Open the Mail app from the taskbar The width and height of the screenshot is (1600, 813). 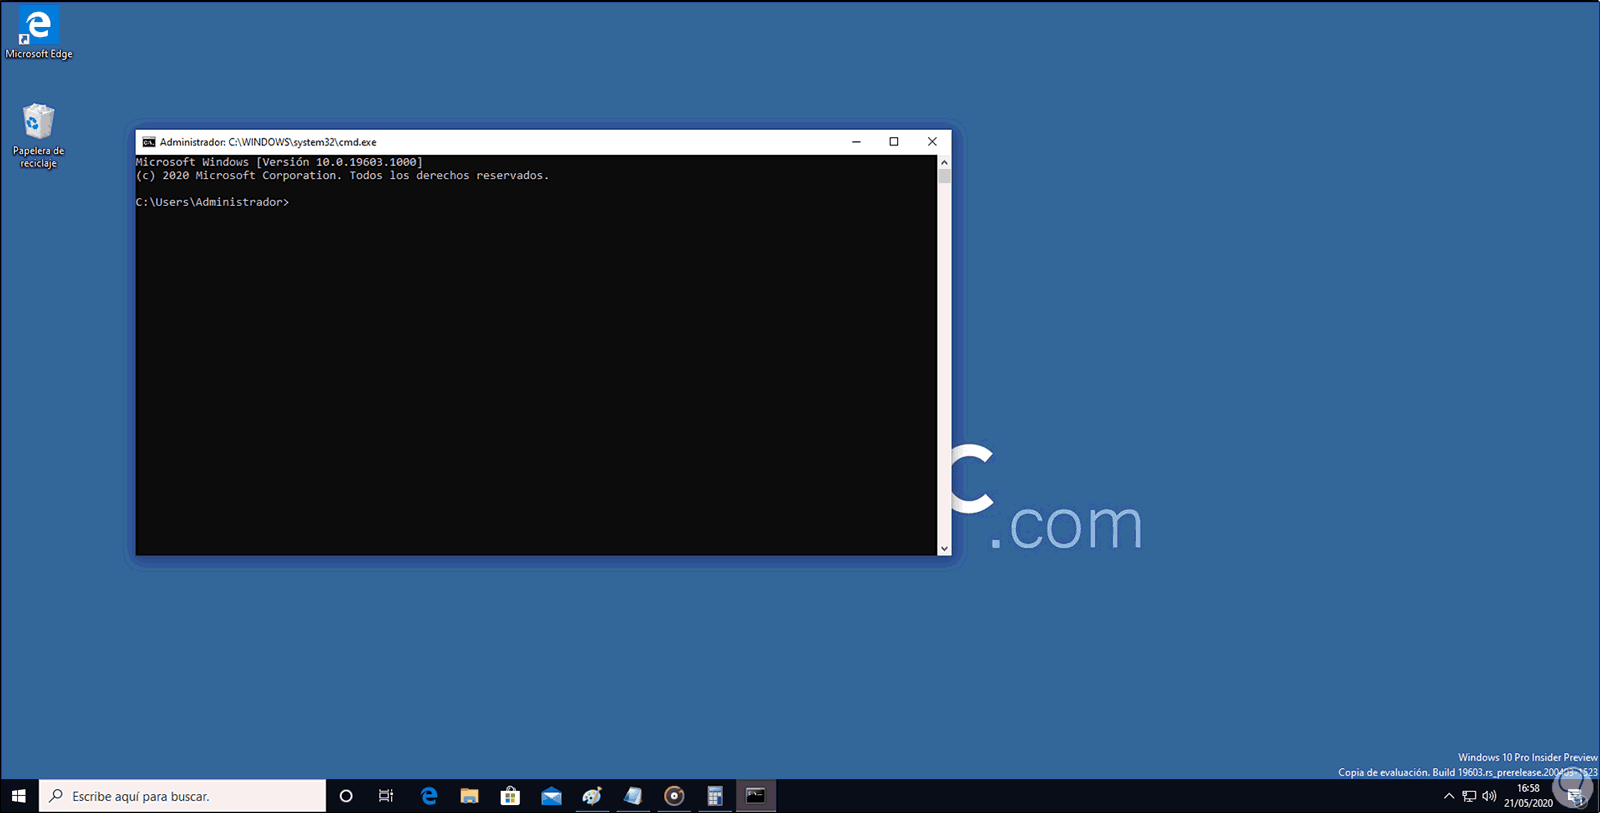pyautogui.click(x=551, y=796)
